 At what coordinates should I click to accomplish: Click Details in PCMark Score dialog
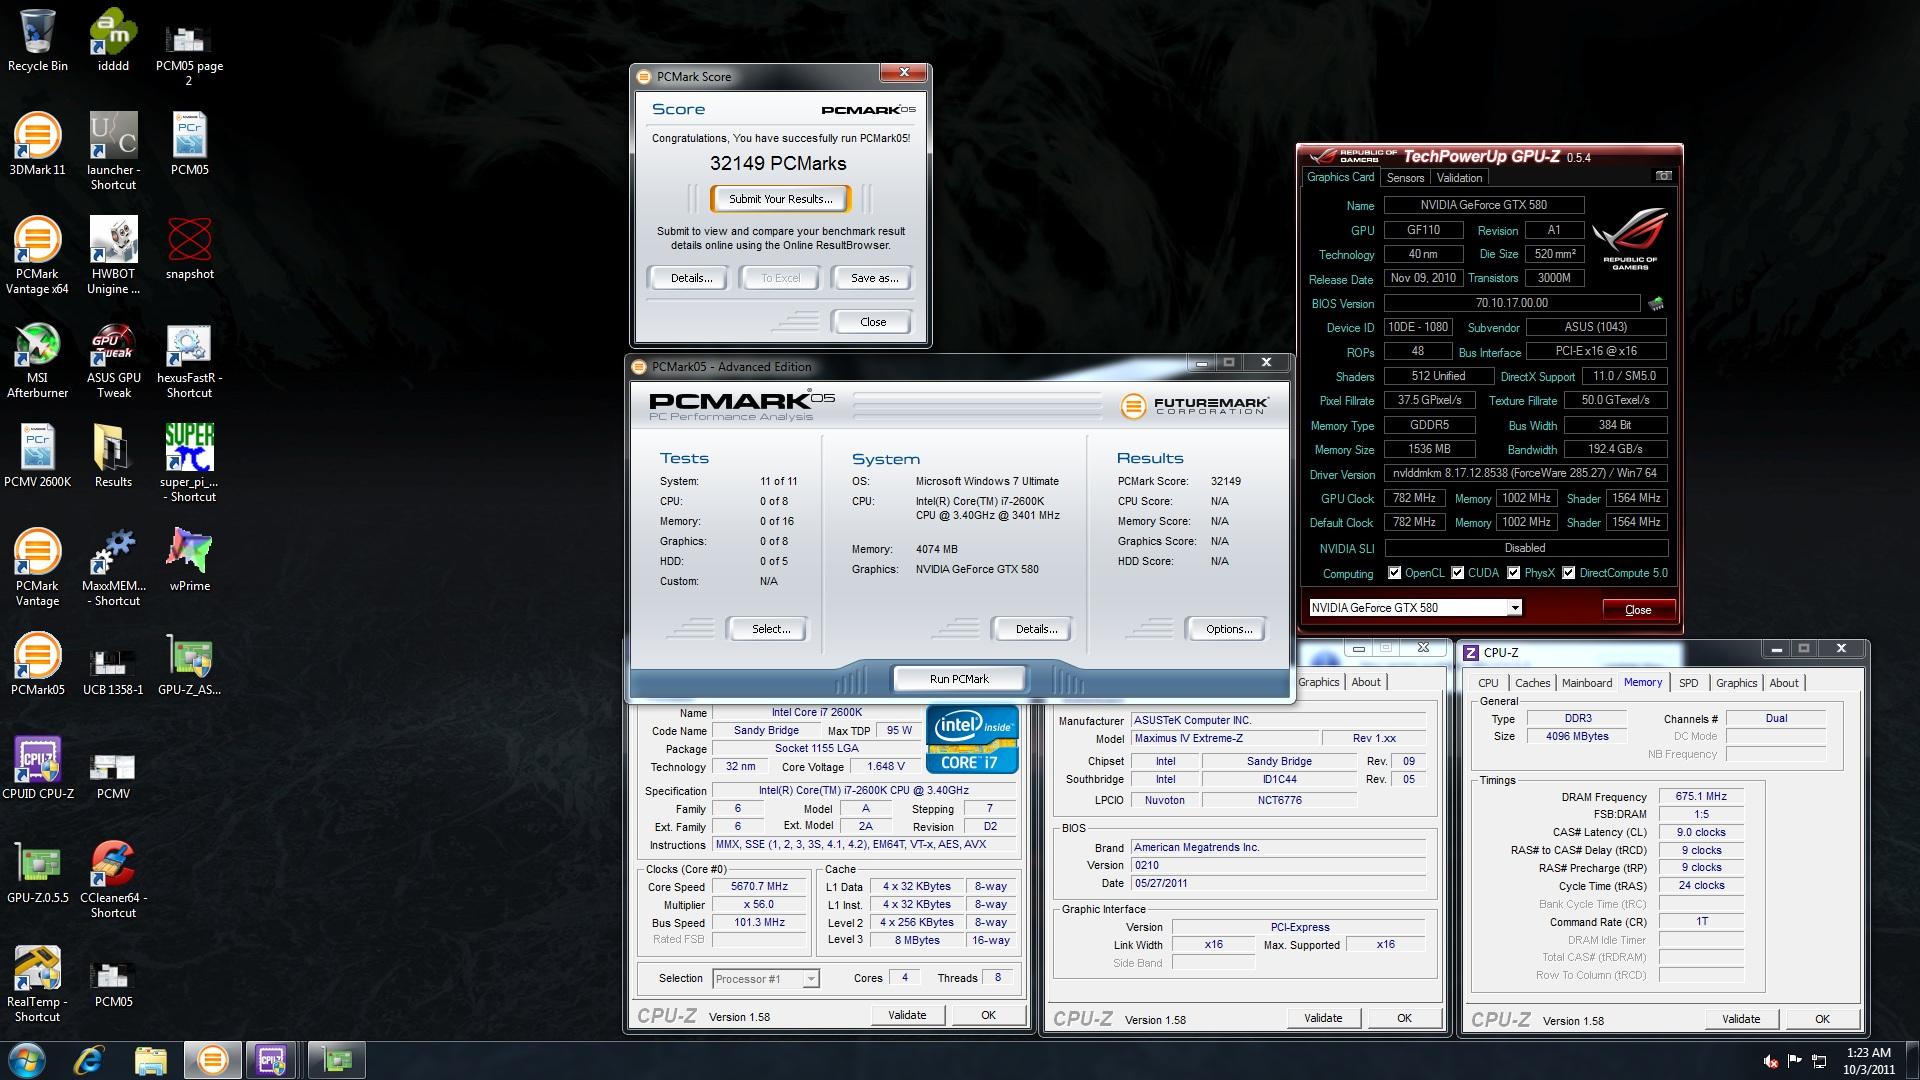[x=691, y=278]
